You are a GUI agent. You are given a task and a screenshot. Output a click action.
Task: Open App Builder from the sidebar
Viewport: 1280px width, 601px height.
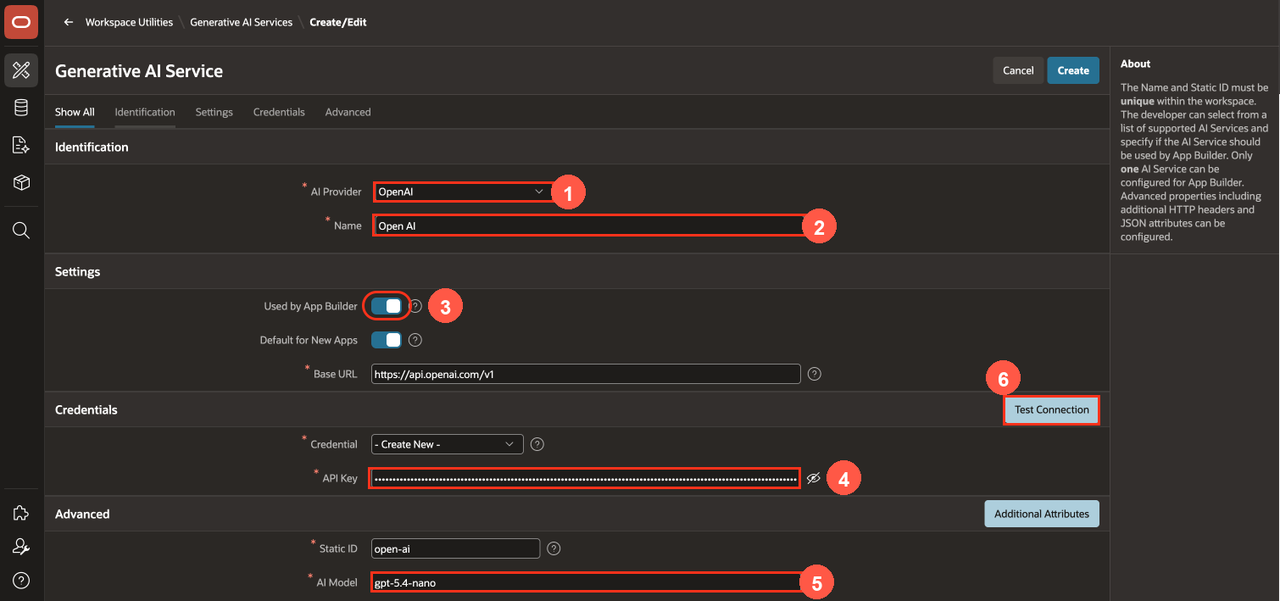21,70
